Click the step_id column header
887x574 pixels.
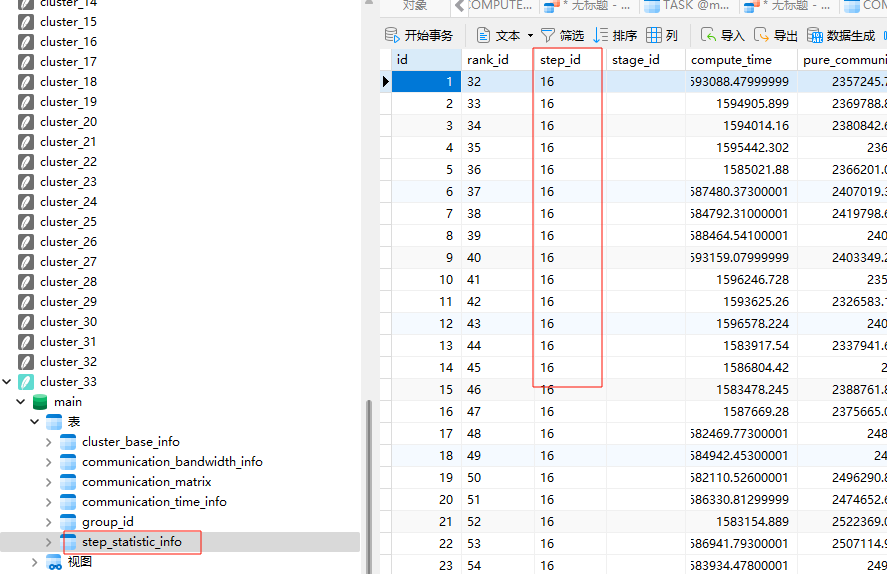[x=570, y=60]
